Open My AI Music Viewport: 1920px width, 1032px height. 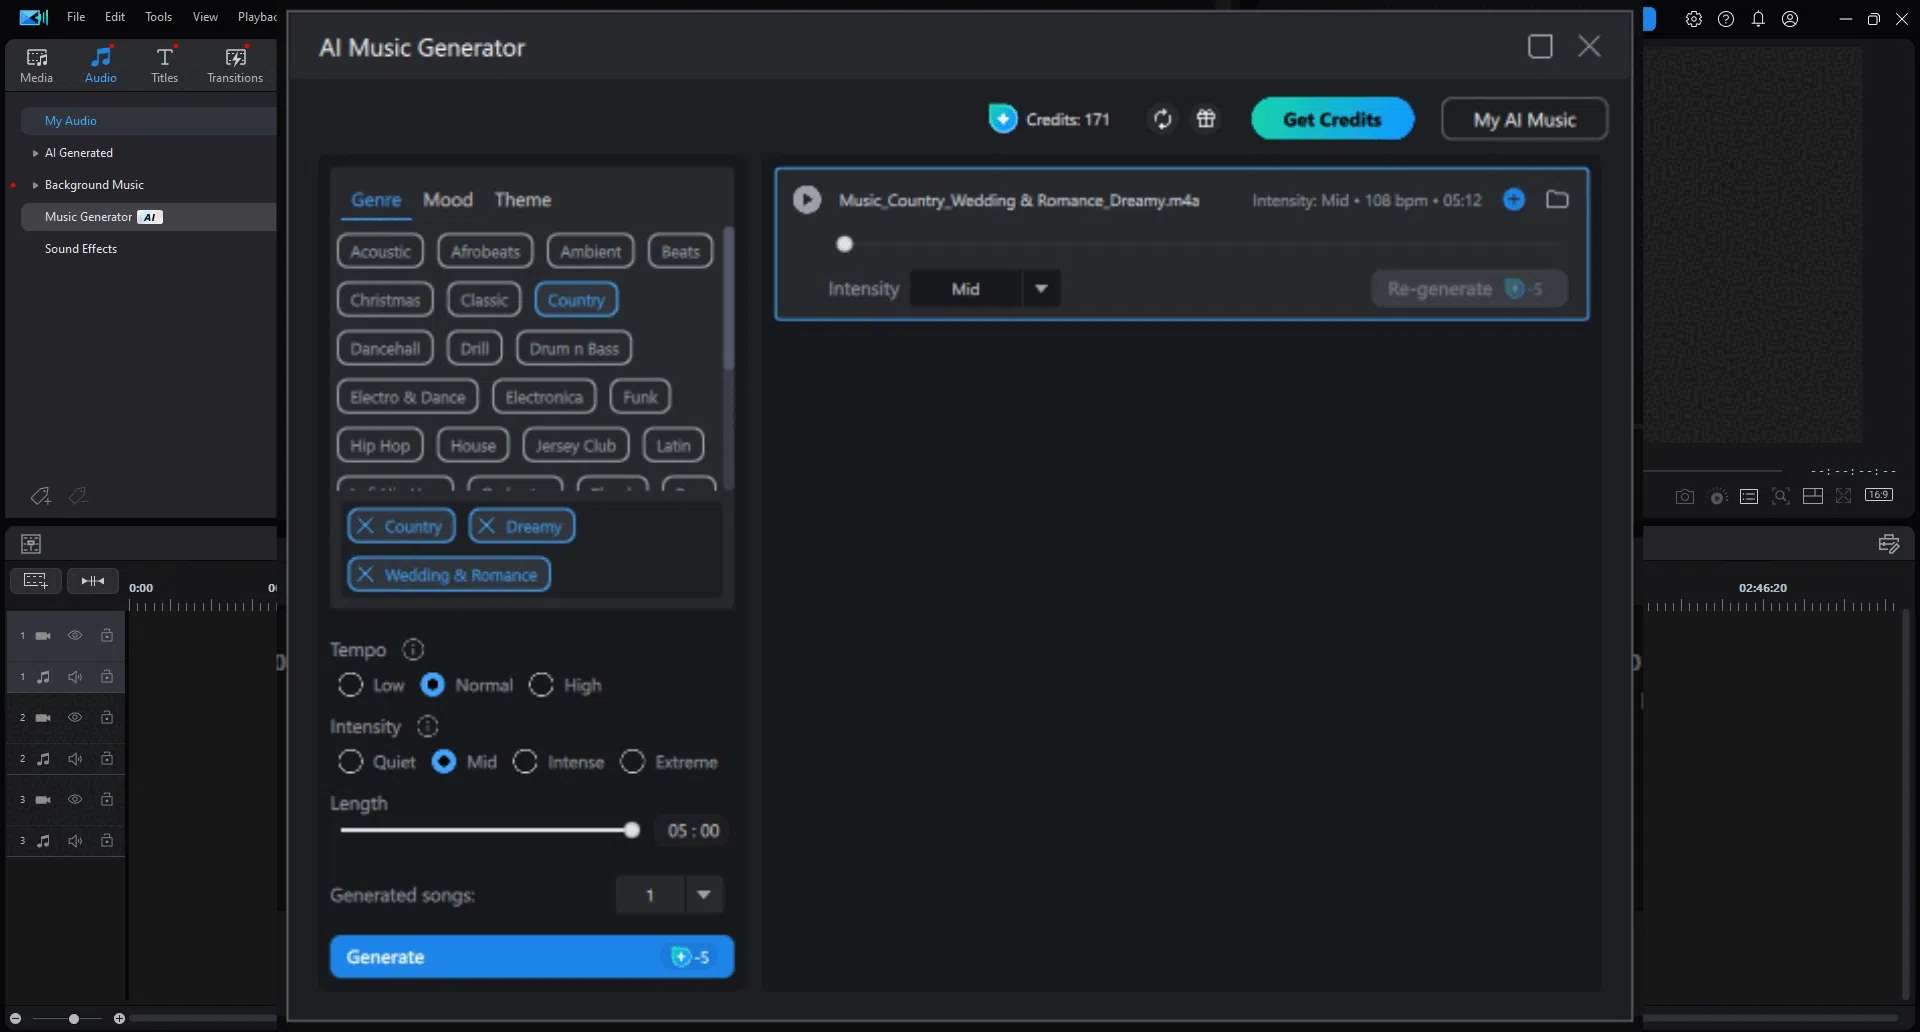coord(1523,118)
